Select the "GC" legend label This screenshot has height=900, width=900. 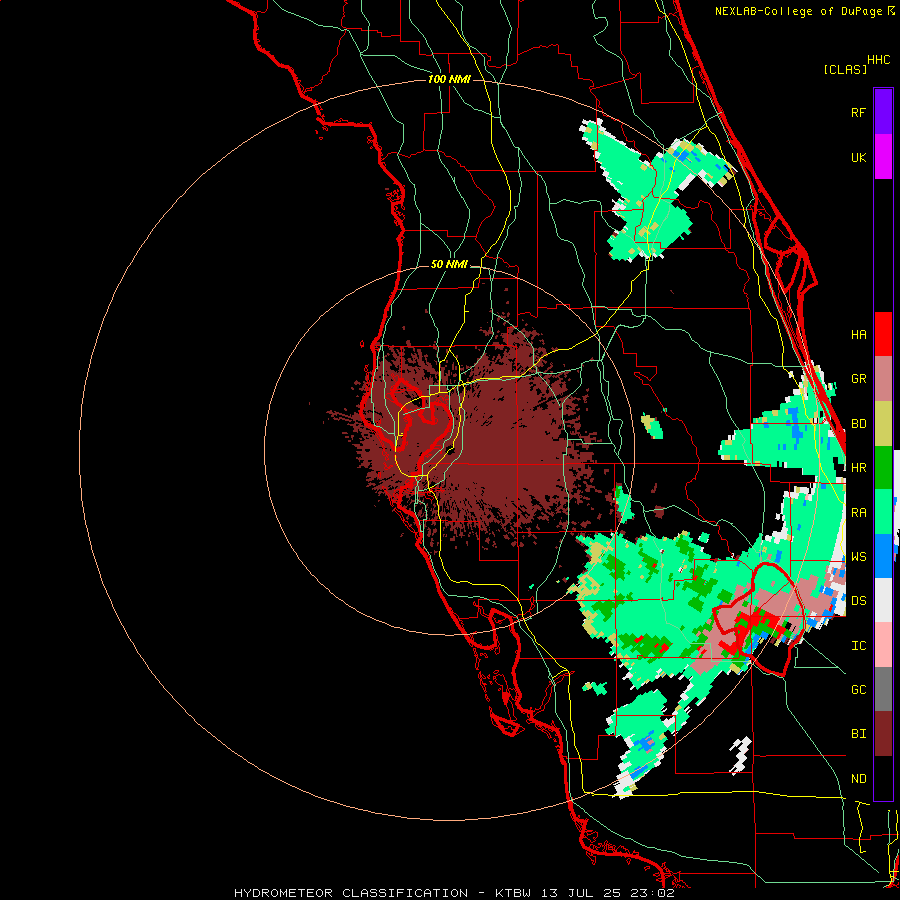tap(858, 690)
